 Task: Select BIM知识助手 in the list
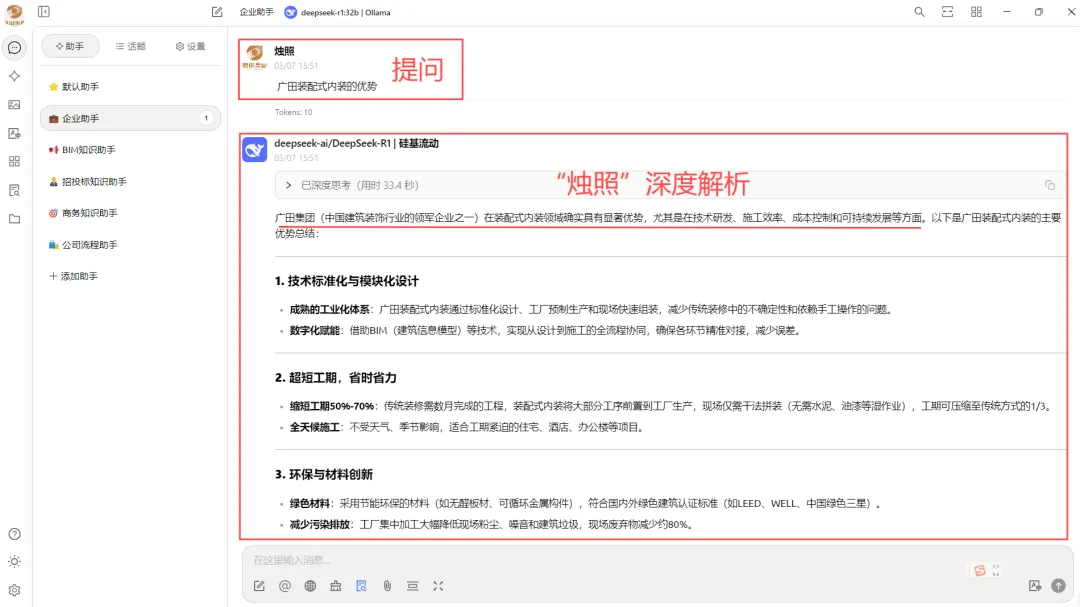tap(130, 150)
